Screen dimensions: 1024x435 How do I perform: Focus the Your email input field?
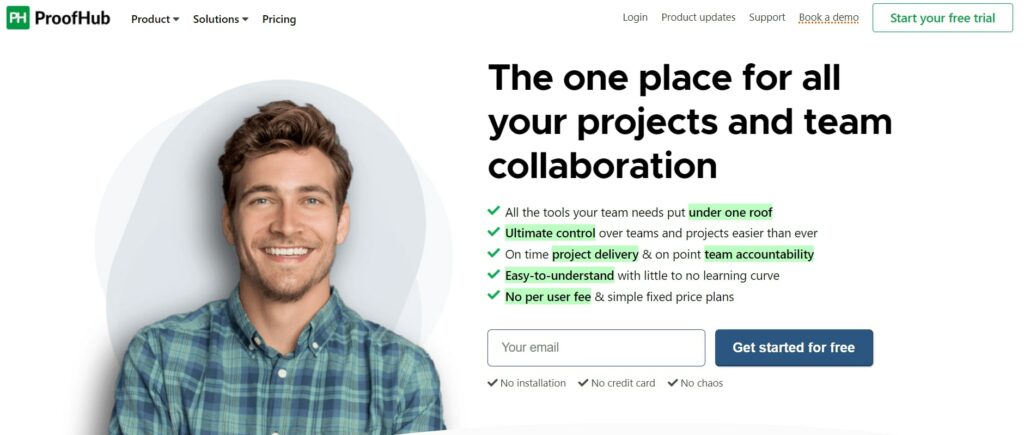(596, 347)
